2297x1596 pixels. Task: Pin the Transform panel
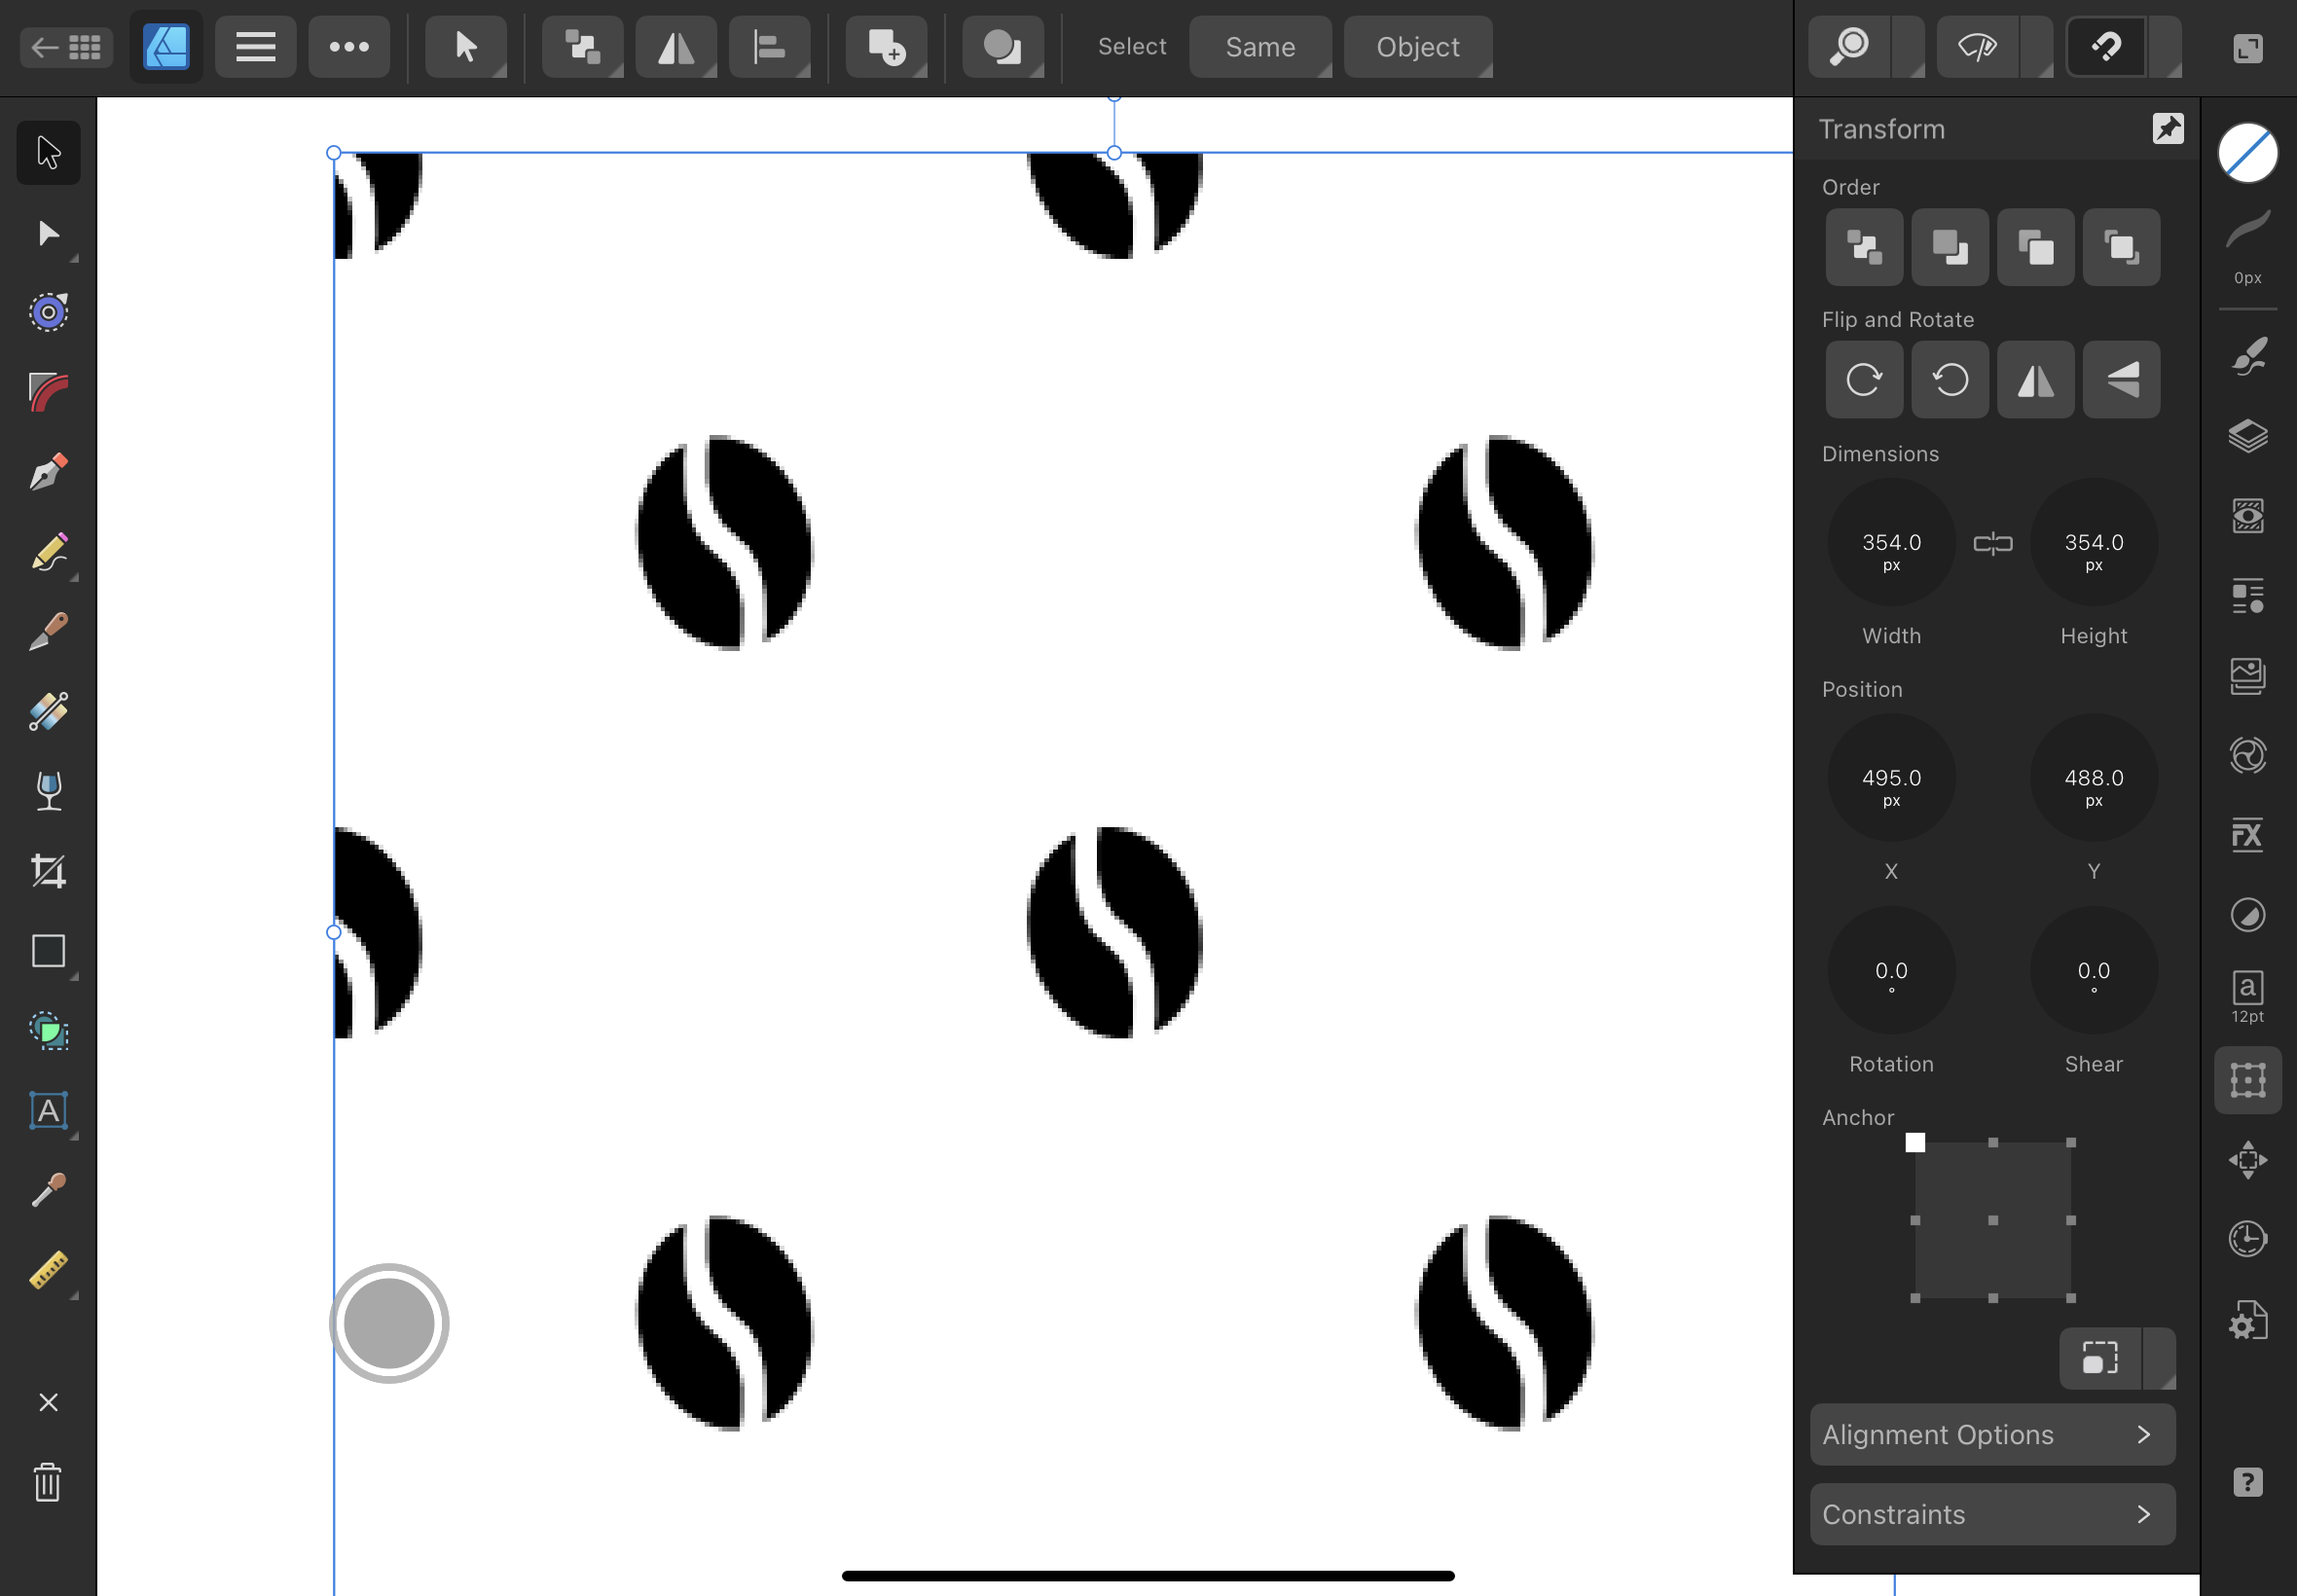[x=2168, y=128]
